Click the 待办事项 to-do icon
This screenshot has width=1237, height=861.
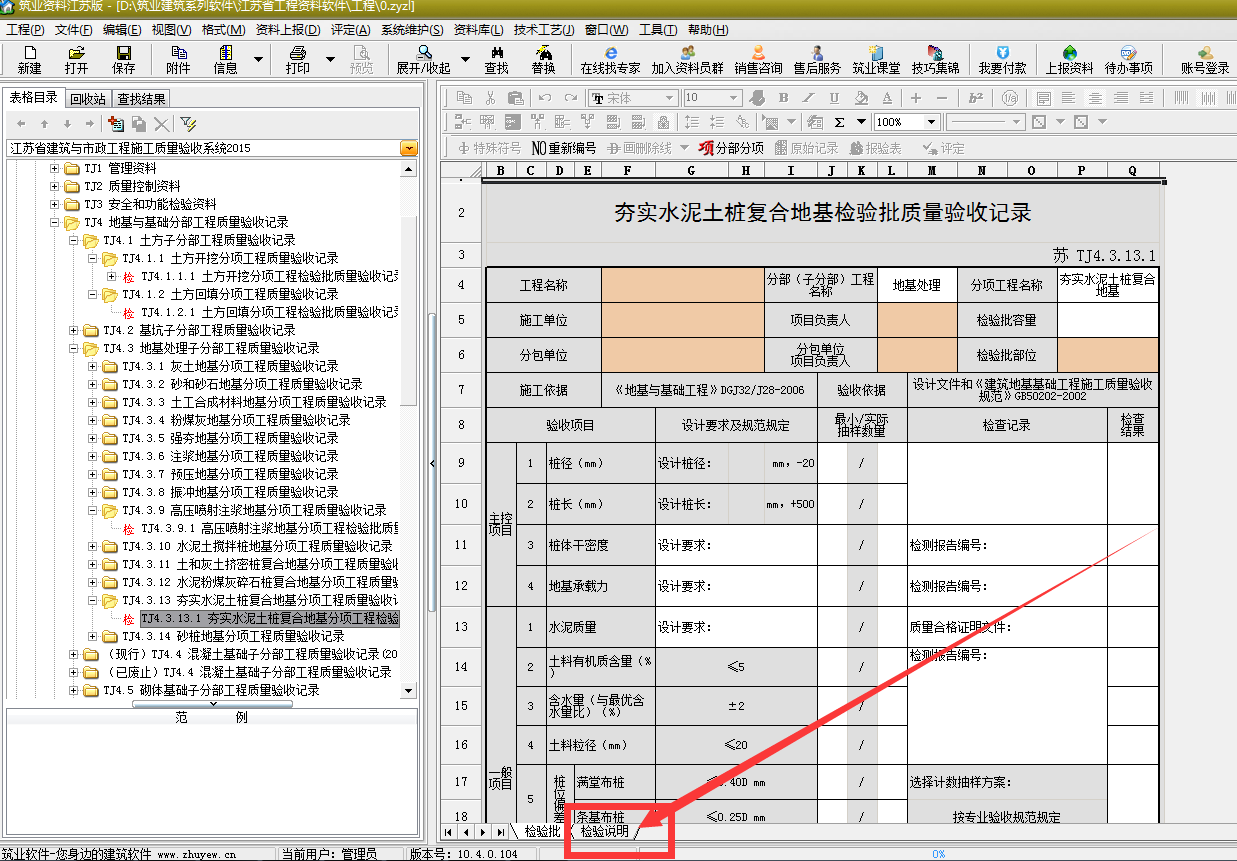(x=1128, y=60)
